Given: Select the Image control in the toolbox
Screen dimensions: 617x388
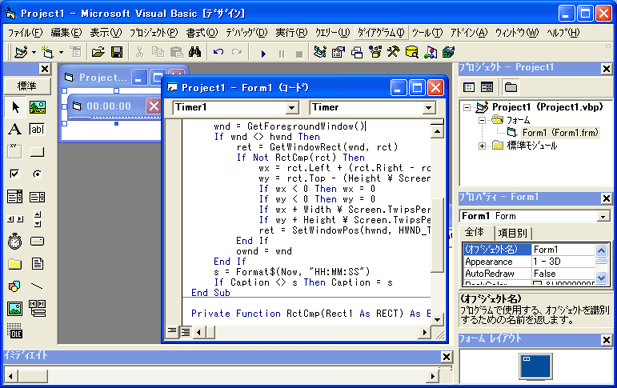Looking at the screenshot, I should coord(15,309).
